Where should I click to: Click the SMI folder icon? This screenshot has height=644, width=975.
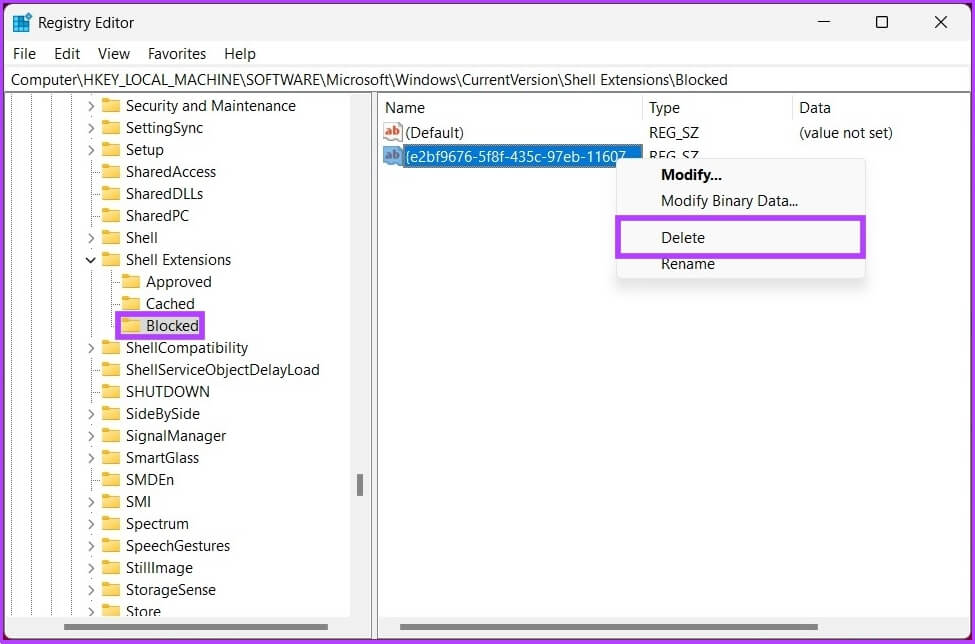click(x=111, y=502)
